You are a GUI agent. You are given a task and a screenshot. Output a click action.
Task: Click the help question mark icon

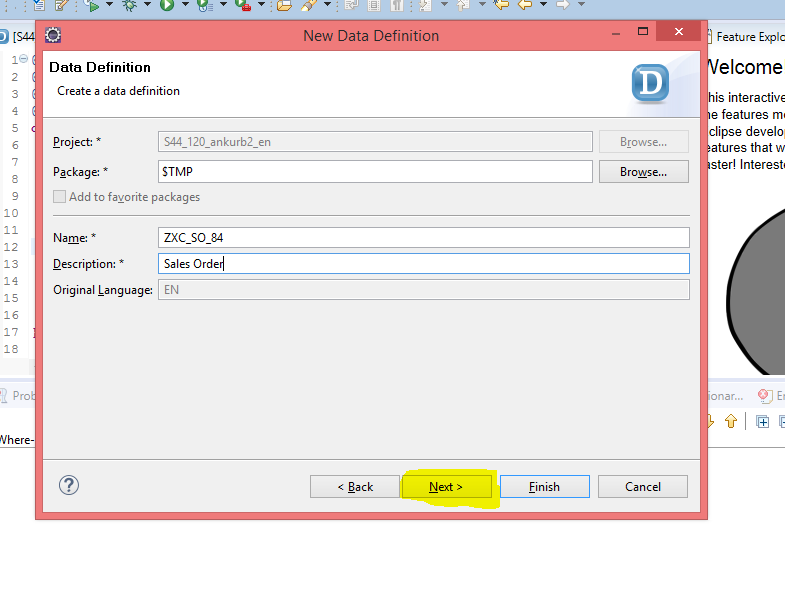coord(69,486)
